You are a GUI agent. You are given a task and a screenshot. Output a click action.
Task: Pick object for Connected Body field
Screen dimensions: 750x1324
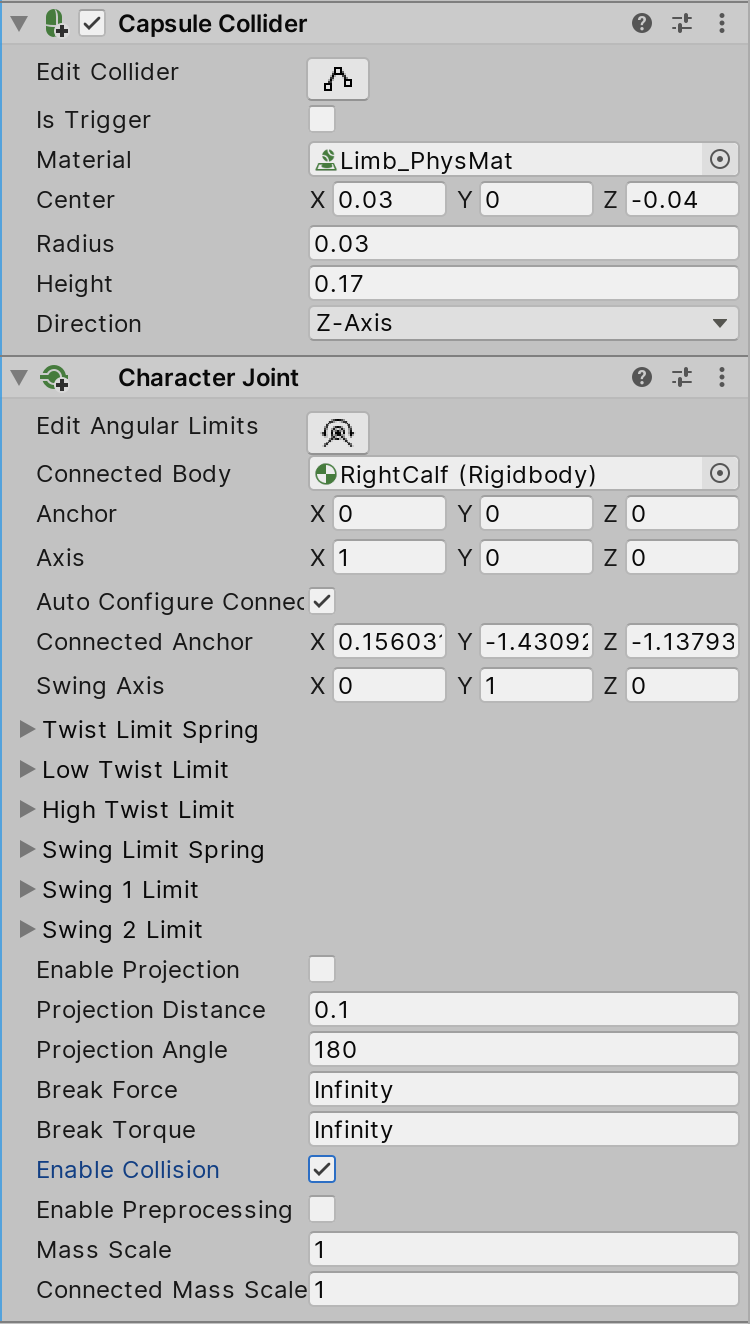pyautogui.click(x=720, y=473)
